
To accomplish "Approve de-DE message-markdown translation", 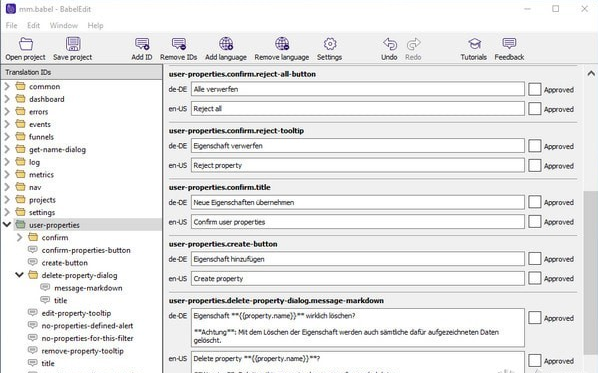I will [535, 318].
